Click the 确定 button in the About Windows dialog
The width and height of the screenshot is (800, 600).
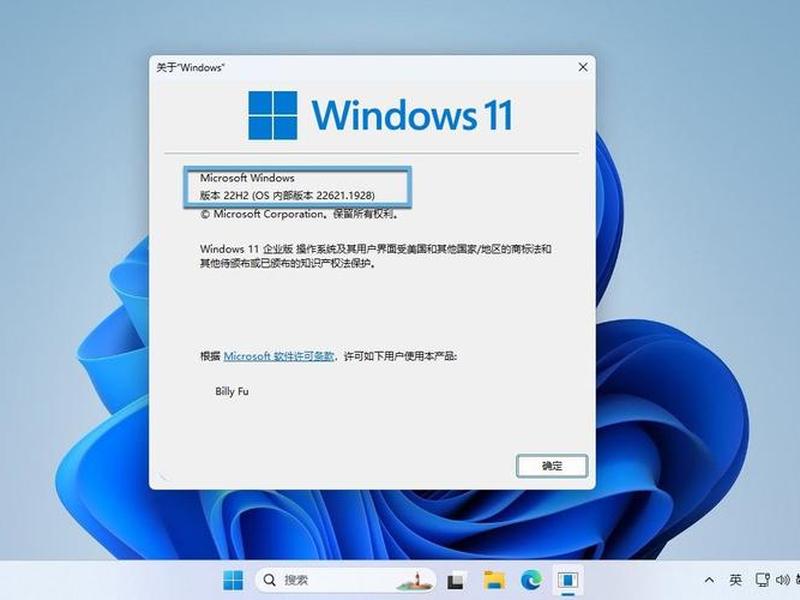pyautogui.click(x=552, y=466)
